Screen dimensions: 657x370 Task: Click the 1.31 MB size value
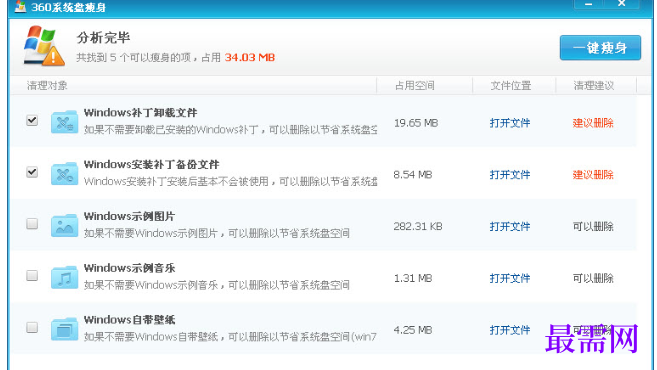pyautogui.click(x=413, y=278)
